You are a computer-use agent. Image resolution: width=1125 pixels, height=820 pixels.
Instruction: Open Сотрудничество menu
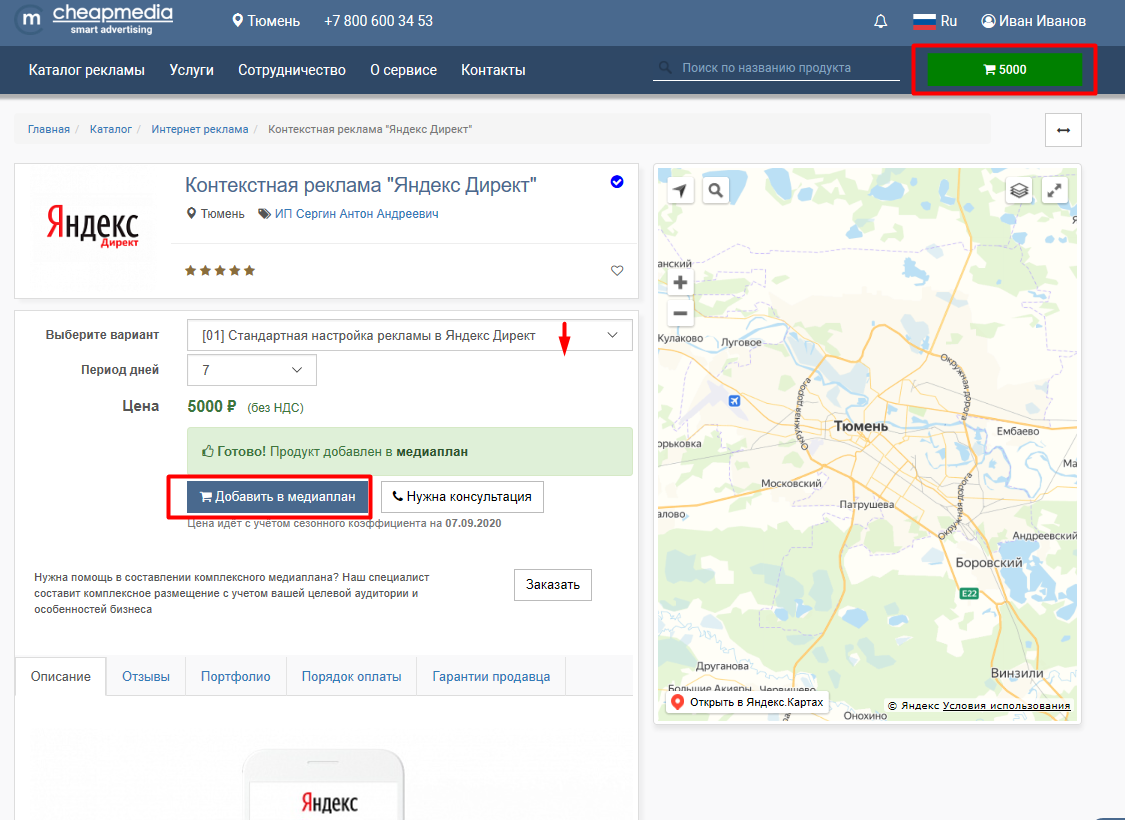(x=292, y=70)
